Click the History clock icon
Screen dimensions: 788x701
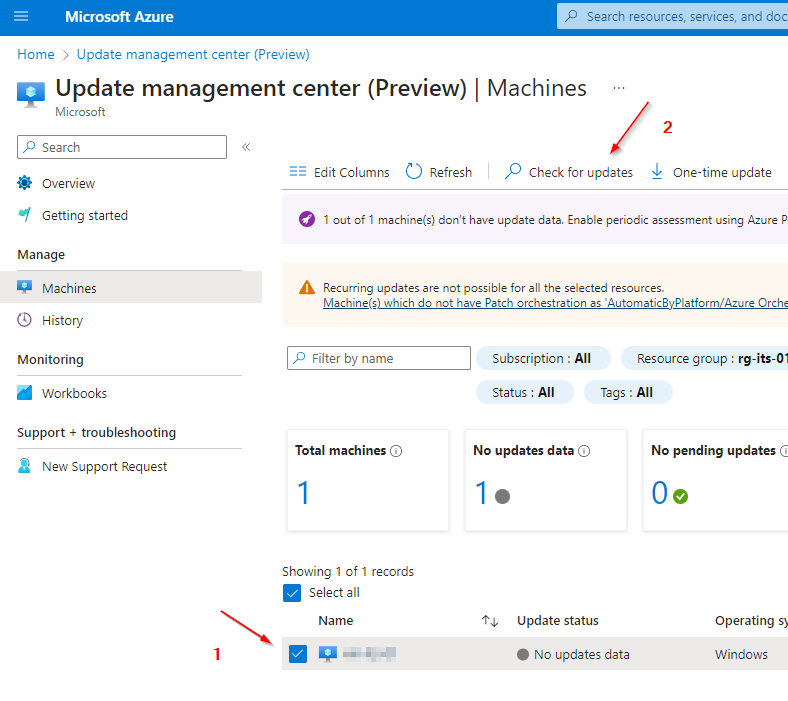(24, 320)
